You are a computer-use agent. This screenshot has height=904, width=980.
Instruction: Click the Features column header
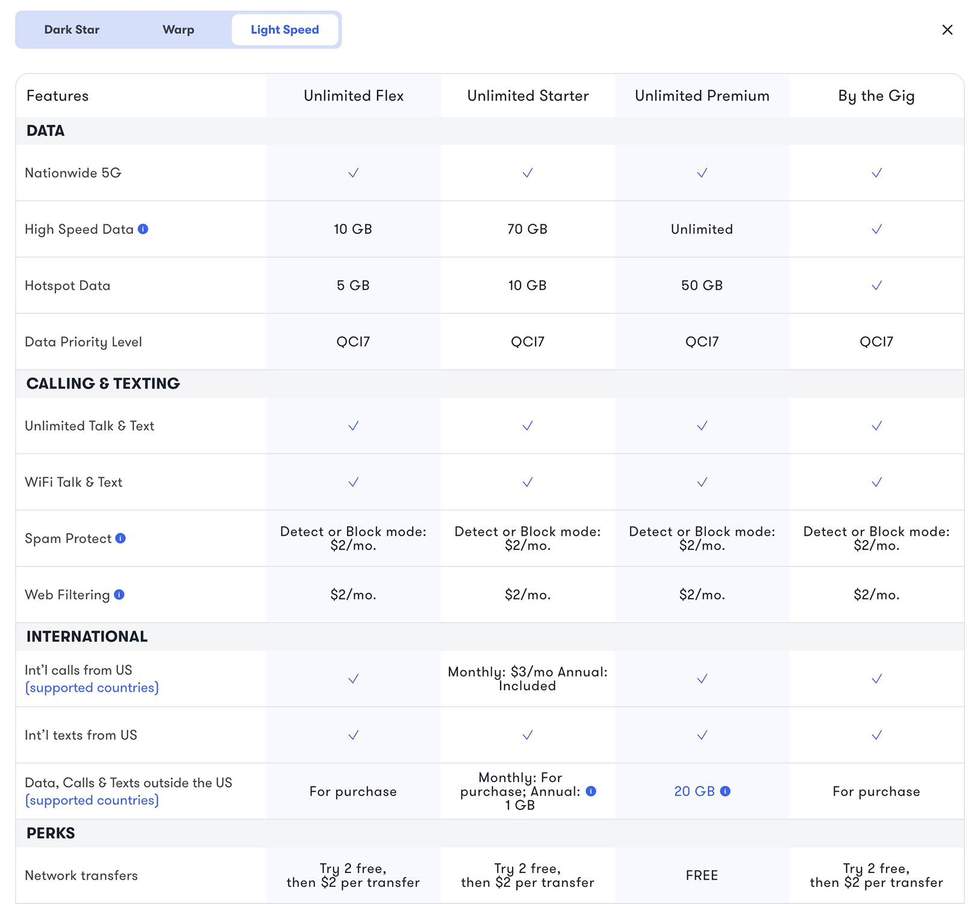pyautogui.click(x=58, y=96)
